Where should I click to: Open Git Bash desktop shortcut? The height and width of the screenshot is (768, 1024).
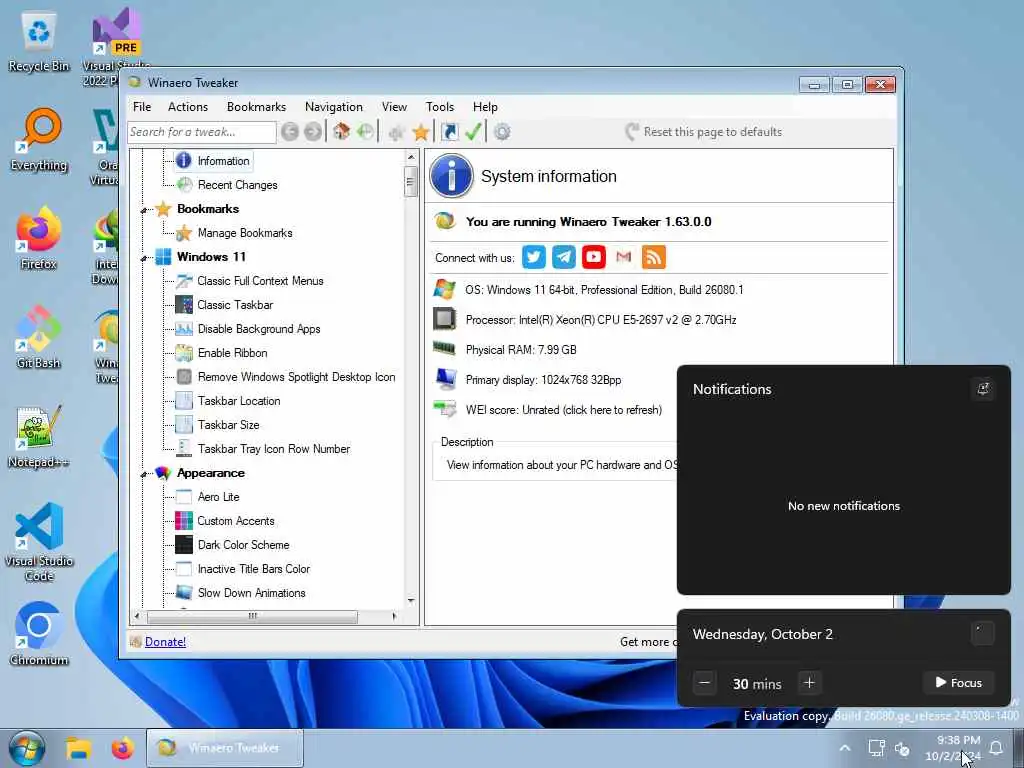tap(39, 337)
